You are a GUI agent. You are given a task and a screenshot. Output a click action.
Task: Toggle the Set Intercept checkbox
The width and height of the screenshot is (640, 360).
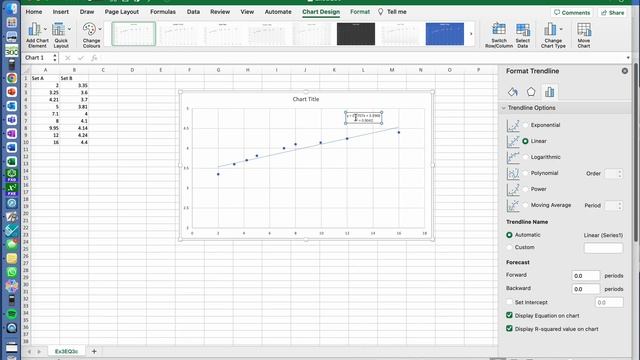tap(509, 302)
